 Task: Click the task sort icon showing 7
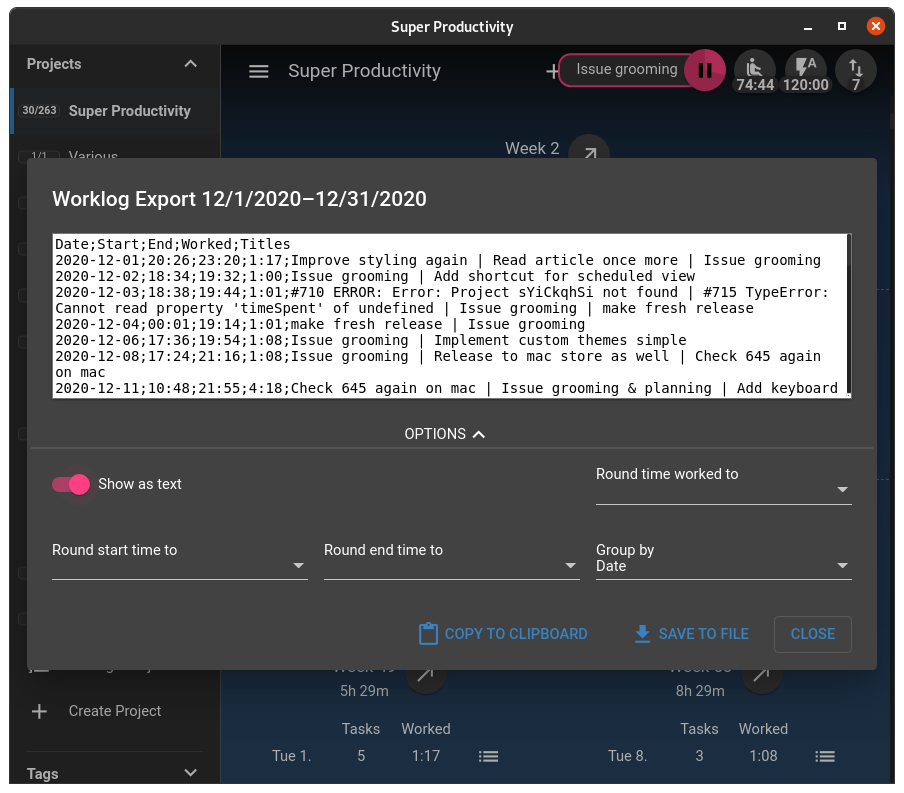point(855,70)
